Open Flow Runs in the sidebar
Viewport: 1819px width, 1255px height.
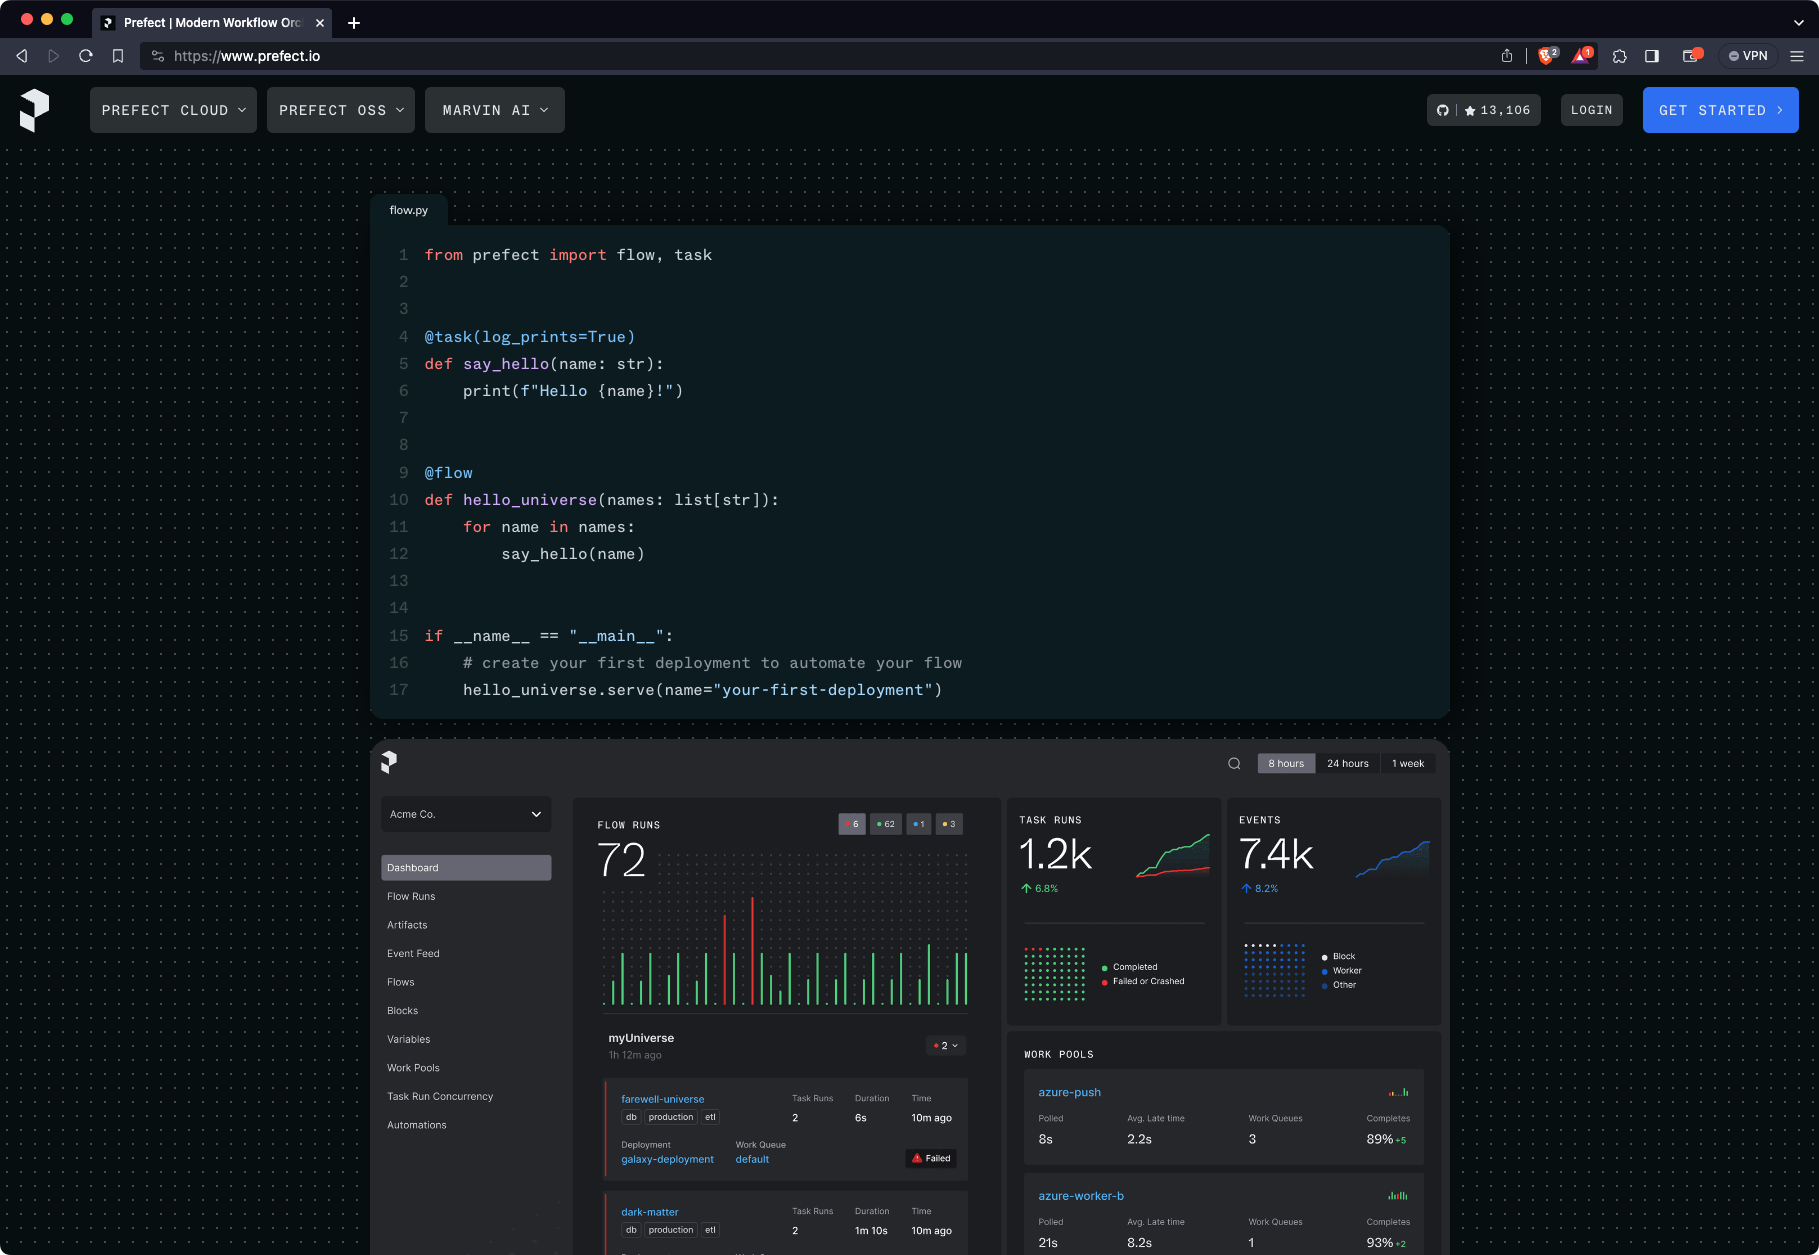(411, 897)
